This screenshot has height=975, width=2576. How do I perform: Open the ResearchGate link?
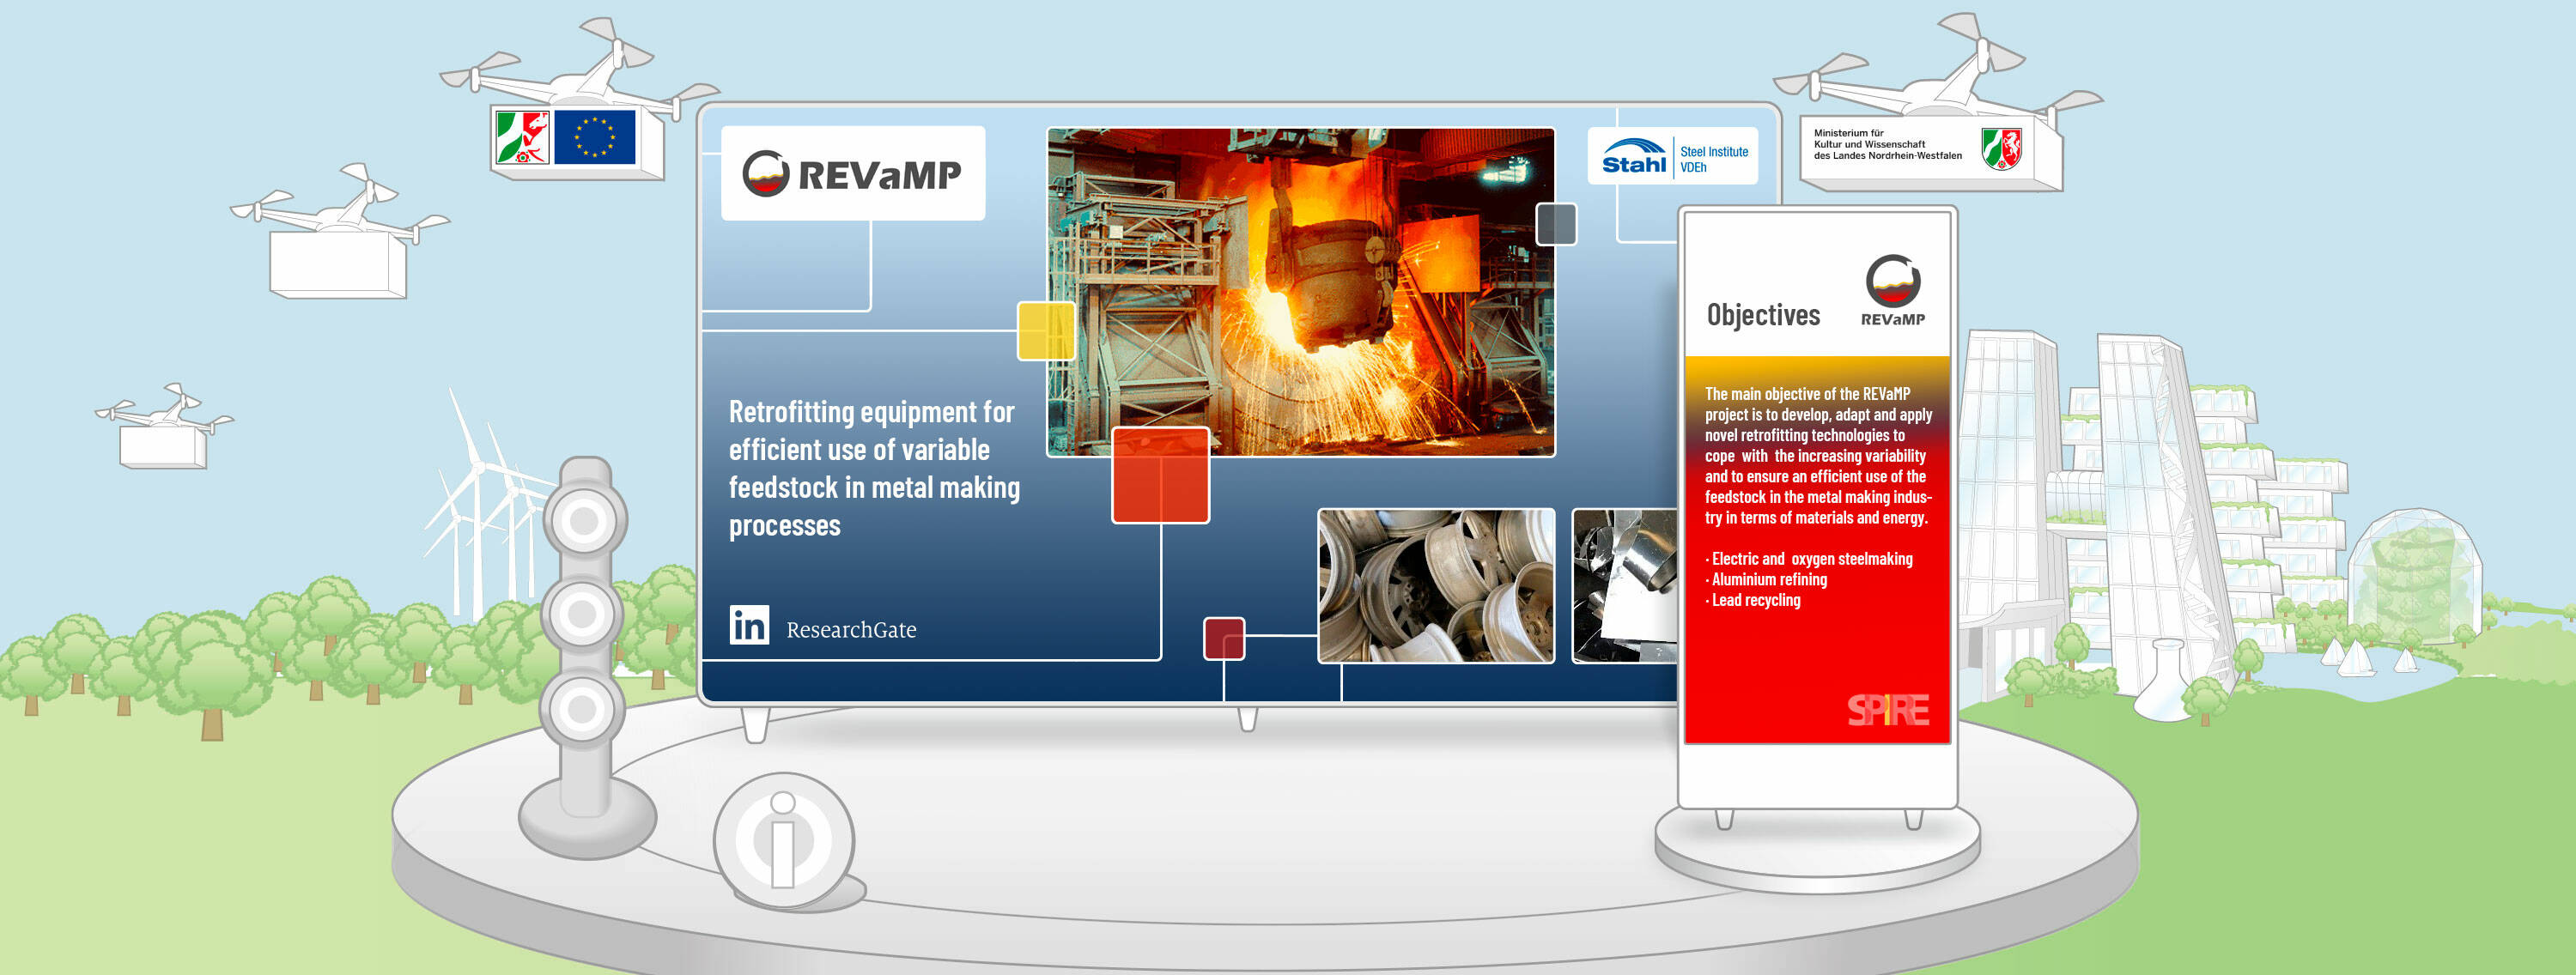point(851,630)
